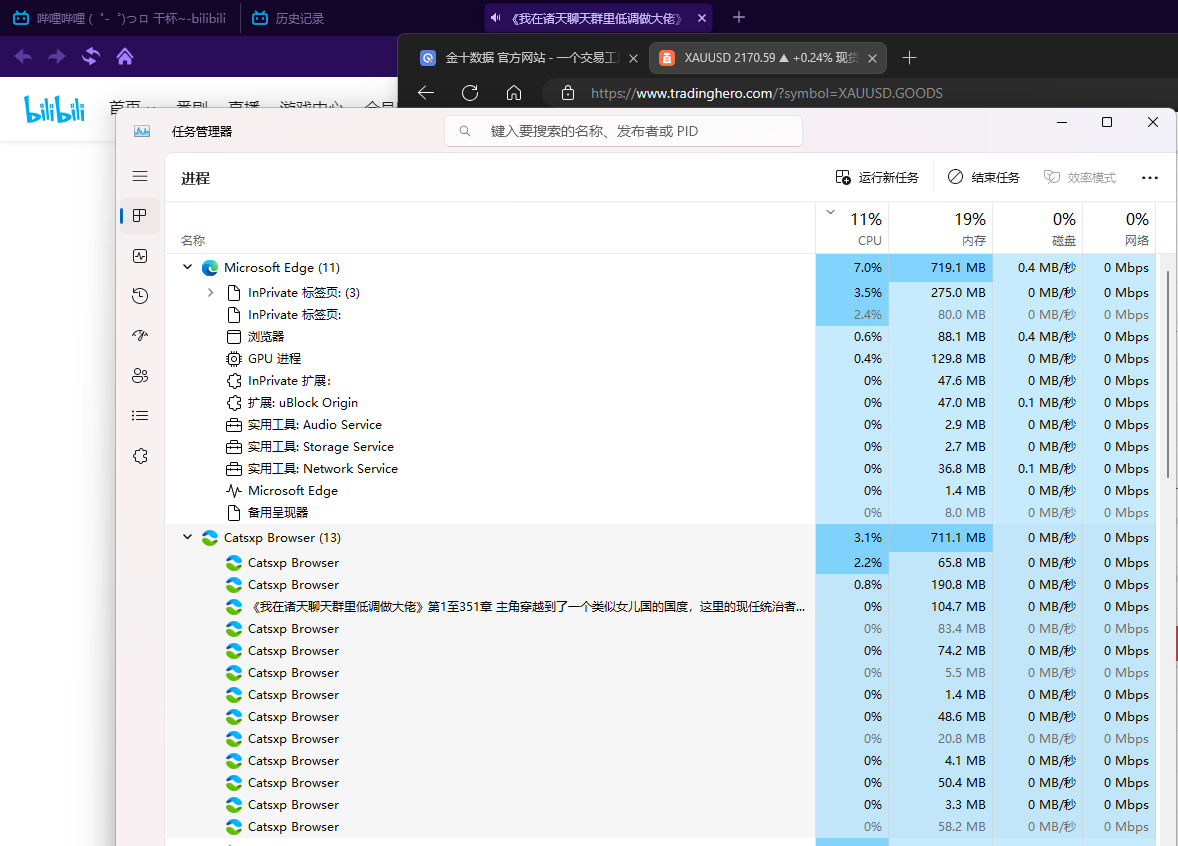Click home icon in the purple Catsxp toolbar
Image resolution: width=1178 pixels, height=846 pixels.
click(125, 56)
